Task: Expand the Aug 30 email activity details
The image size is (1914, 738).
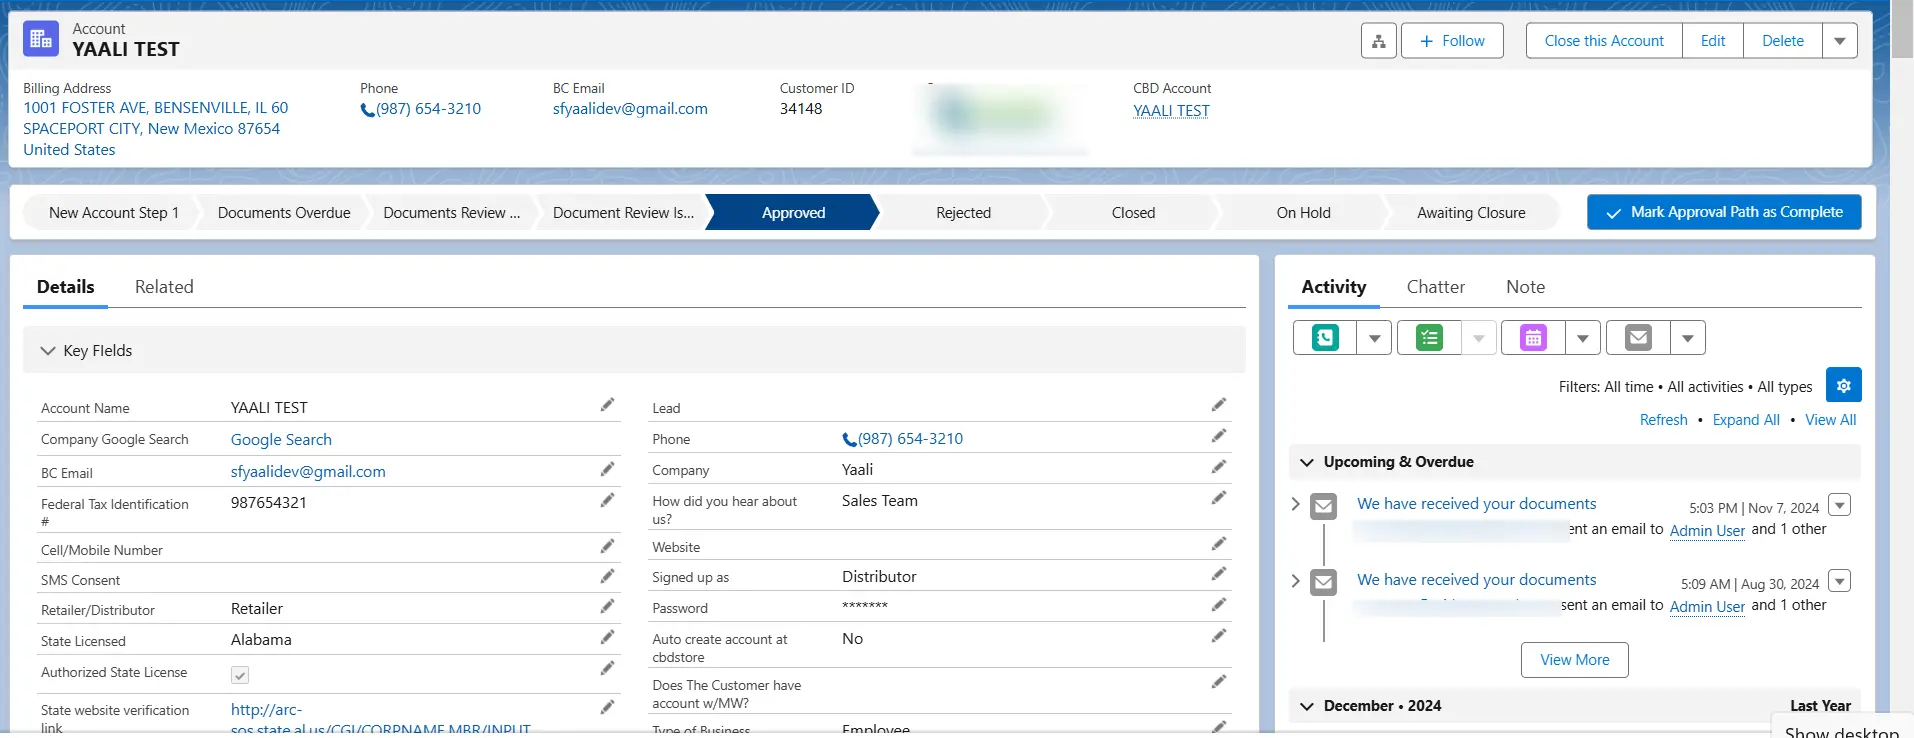Action: pyautogui.click(x=1296, y=580)
